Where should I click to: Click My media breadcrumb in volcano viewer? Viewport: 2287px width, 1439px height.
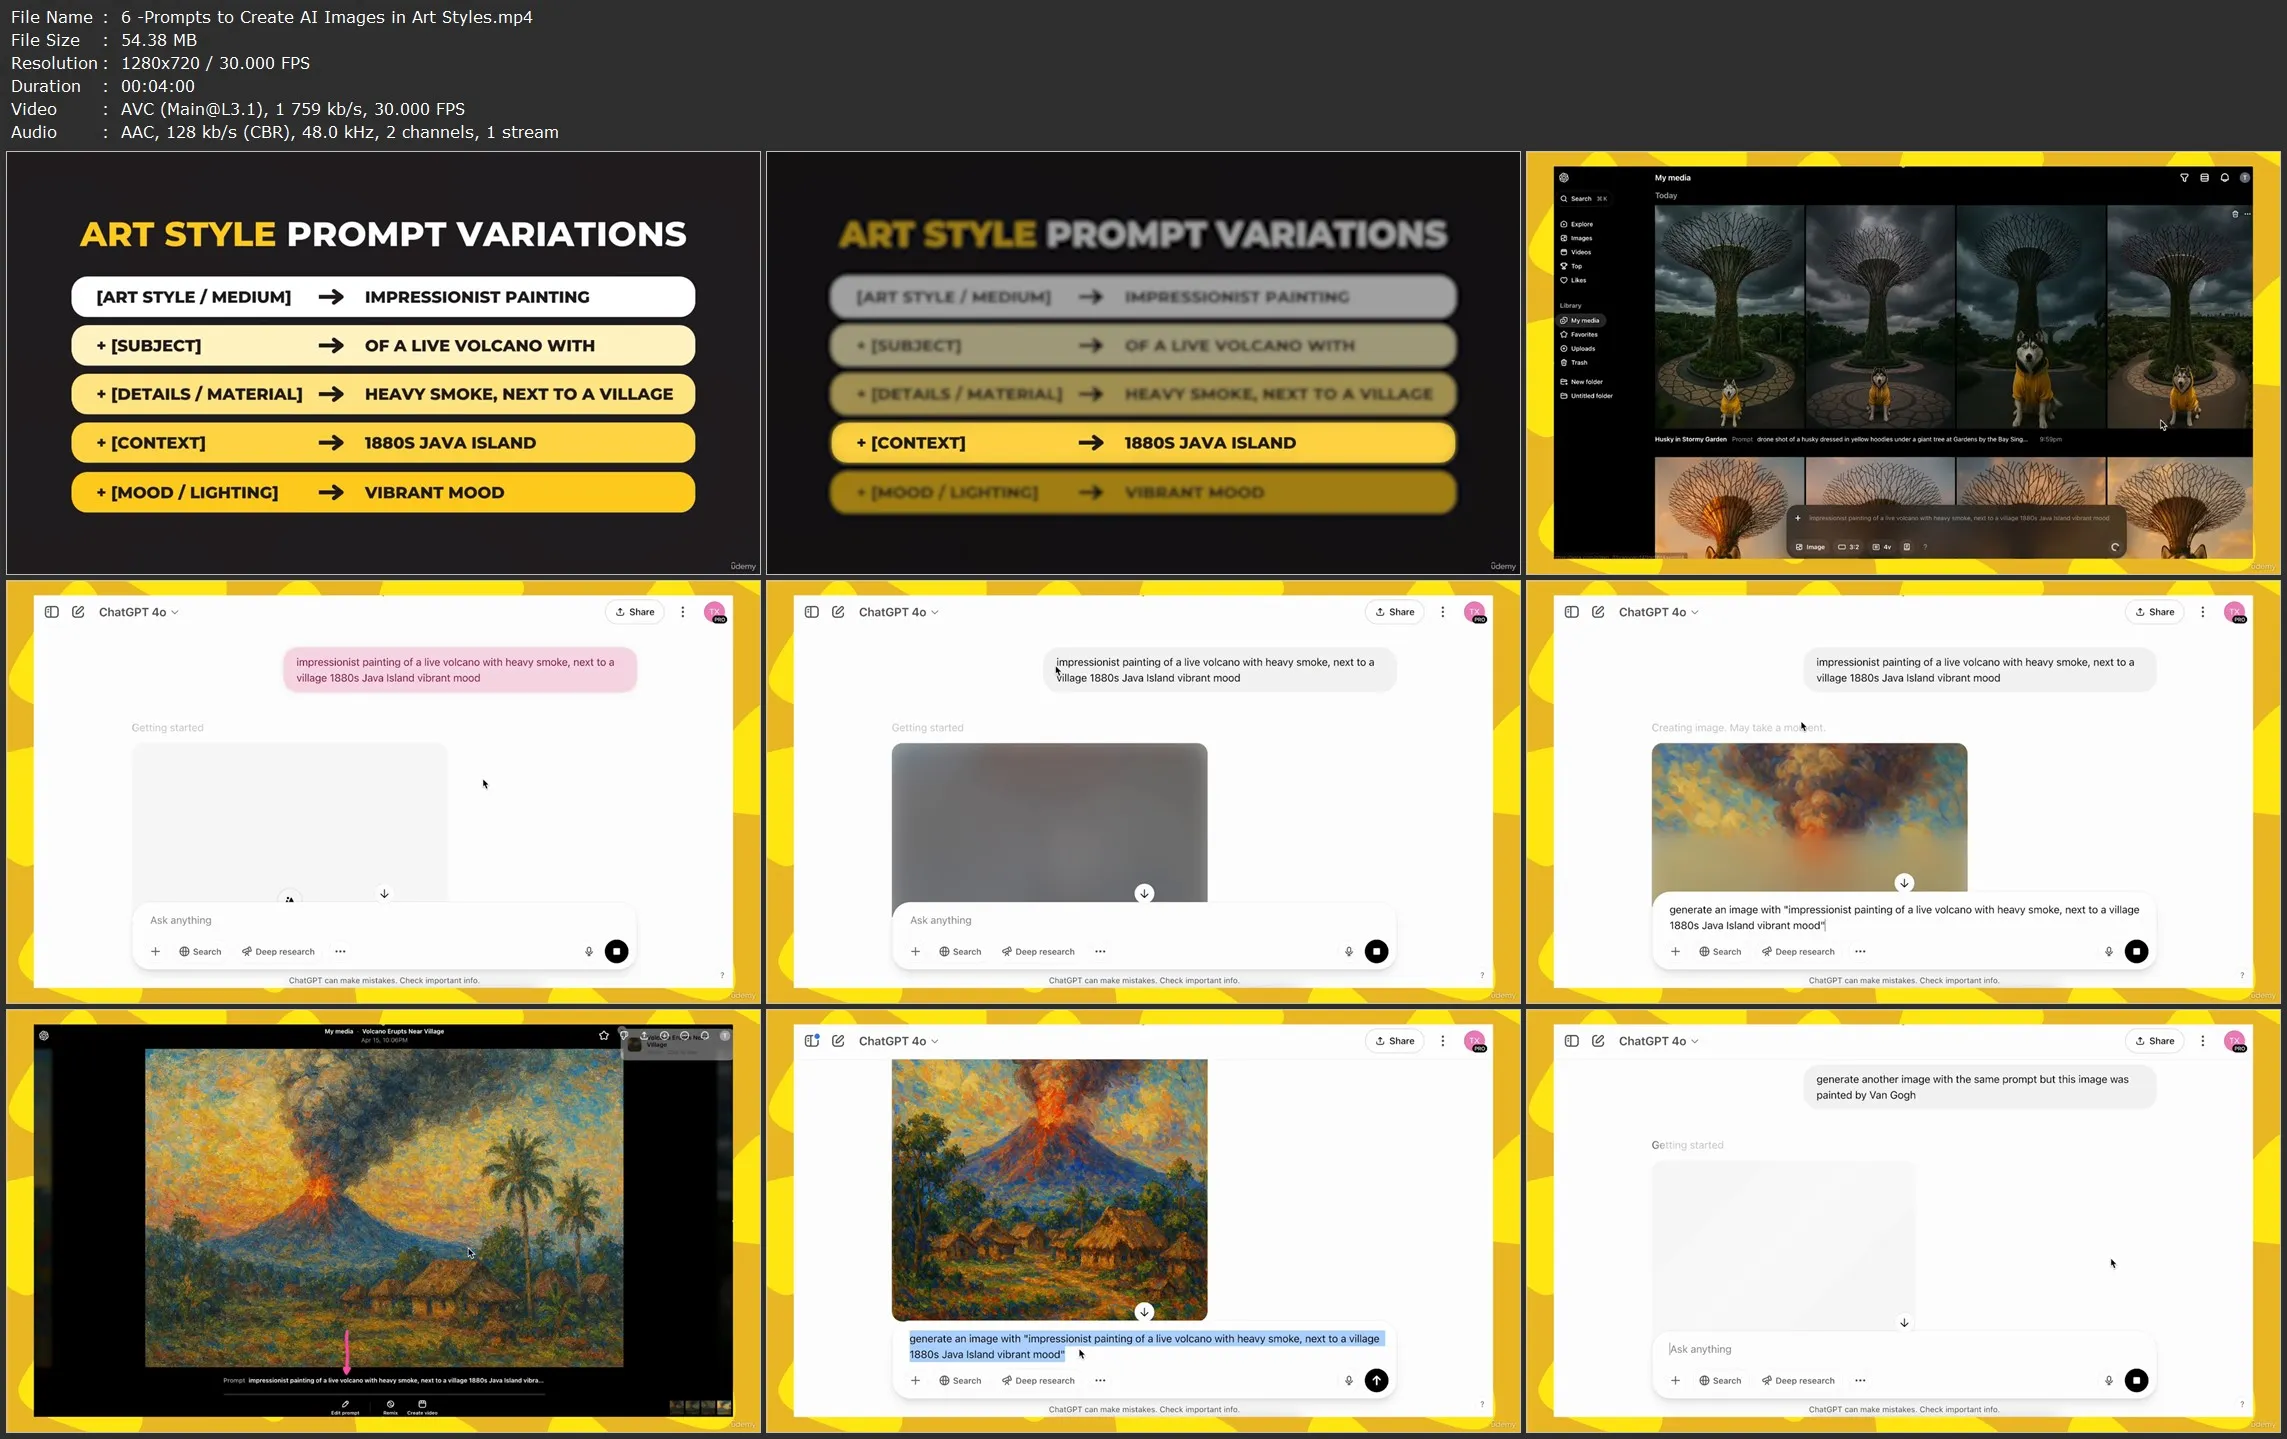point(338,1031)
